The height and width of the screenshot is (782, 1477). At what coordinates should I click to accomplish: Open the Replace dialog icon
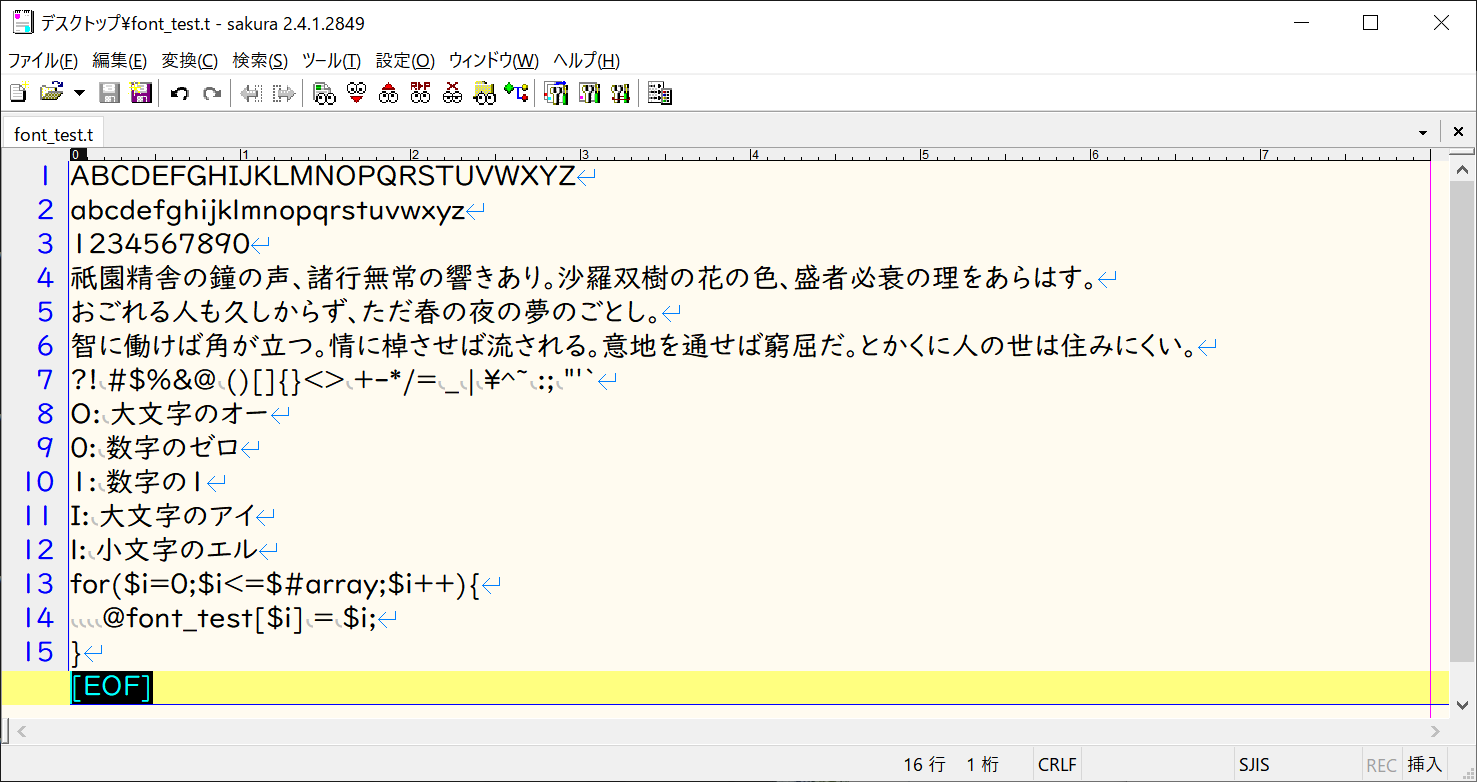pyautogui.click(x=420, y=94)
